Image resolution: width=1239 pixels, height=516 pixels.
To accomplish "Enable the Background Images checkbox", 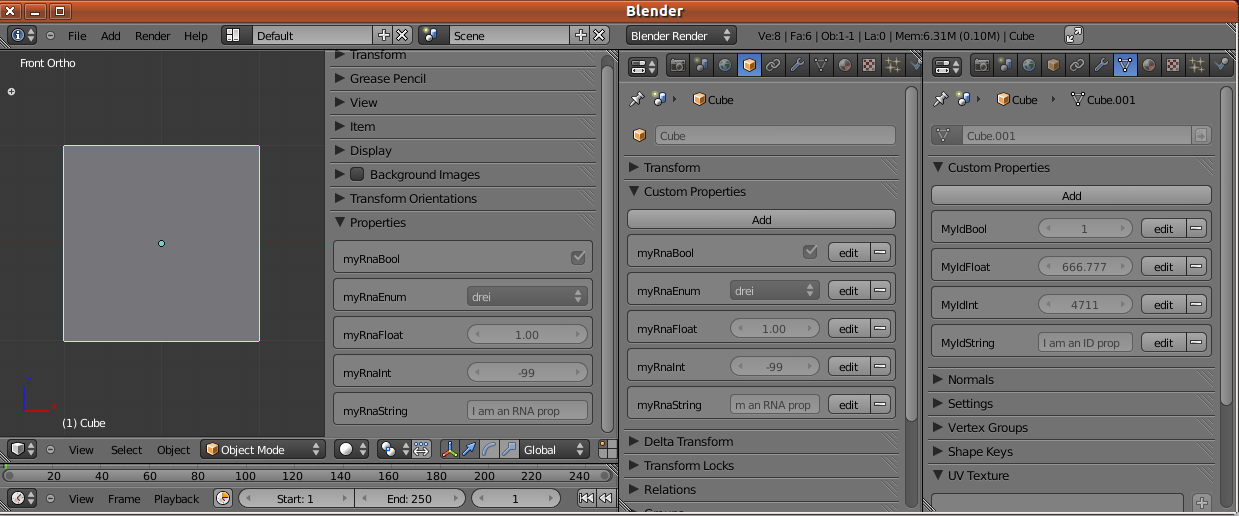I will tap(357, 174).
